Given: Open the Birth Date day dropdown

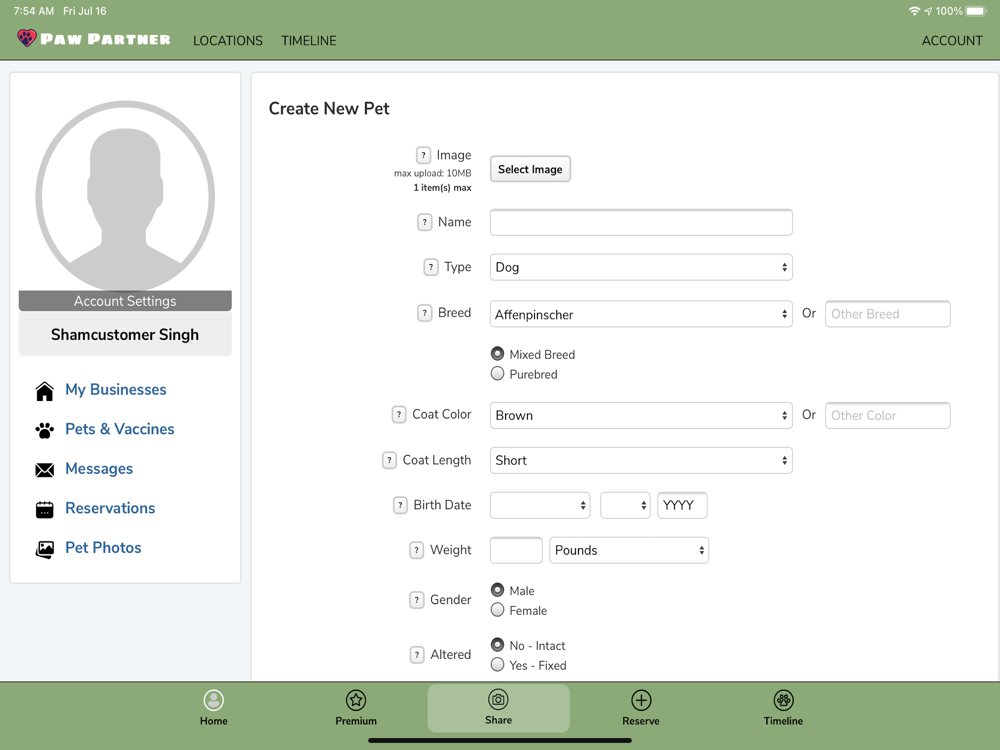Looking at the screenshot, I should coord(625,505).
